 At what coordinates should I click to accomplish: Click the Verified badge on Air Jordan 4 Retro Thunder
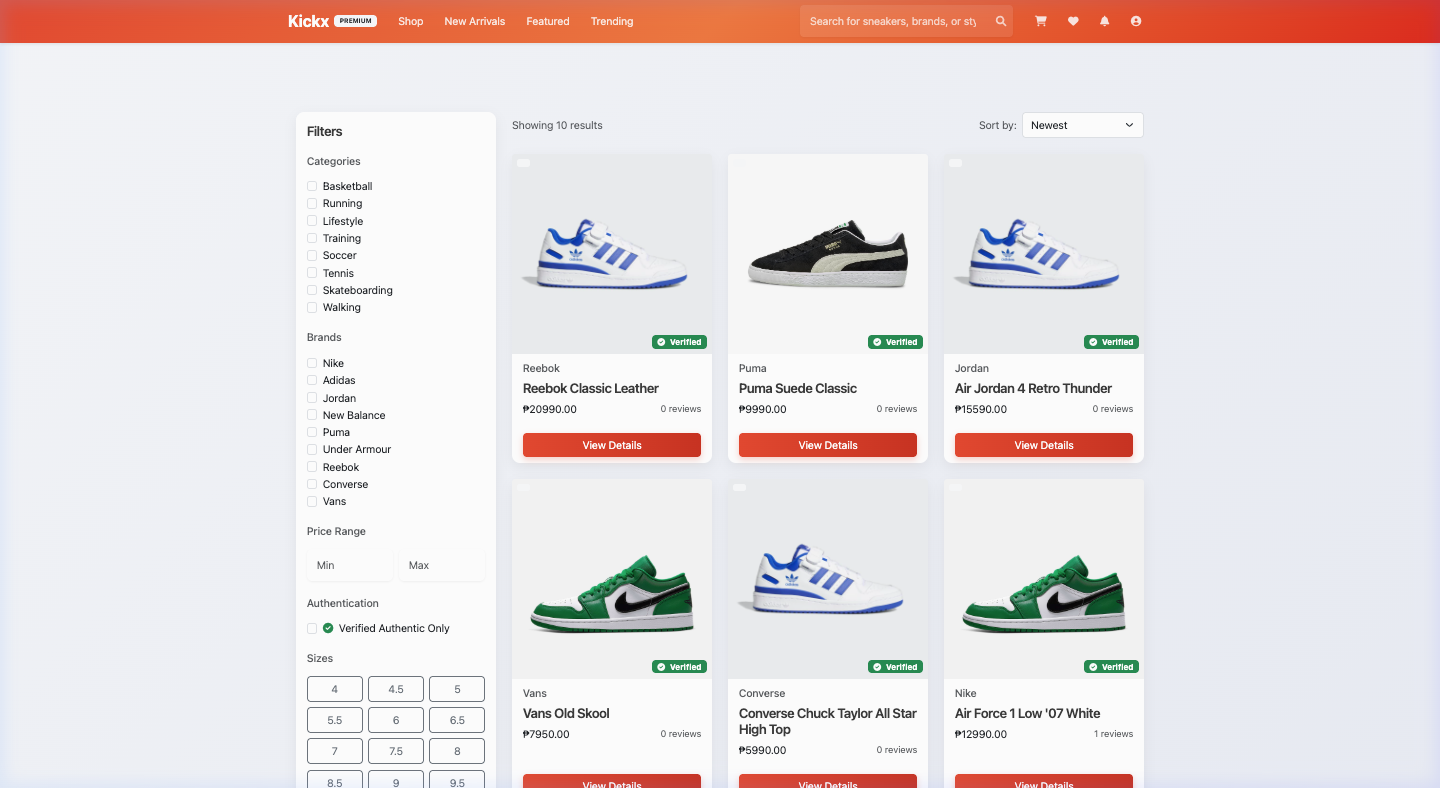pyautogui.click(x=1112, y=342)
